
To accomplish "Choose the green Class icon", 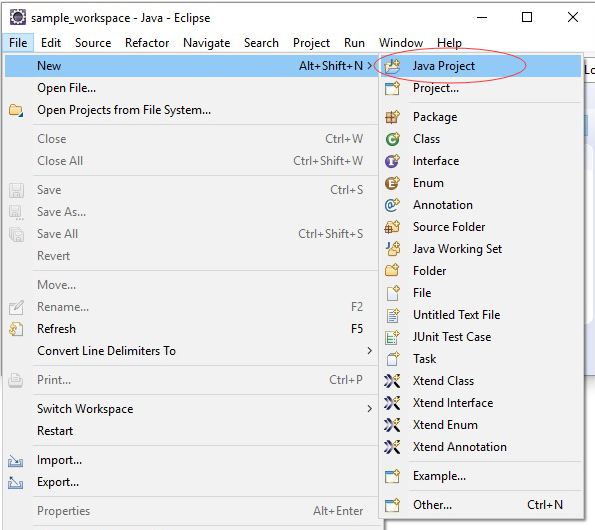I will pos(392,139).
